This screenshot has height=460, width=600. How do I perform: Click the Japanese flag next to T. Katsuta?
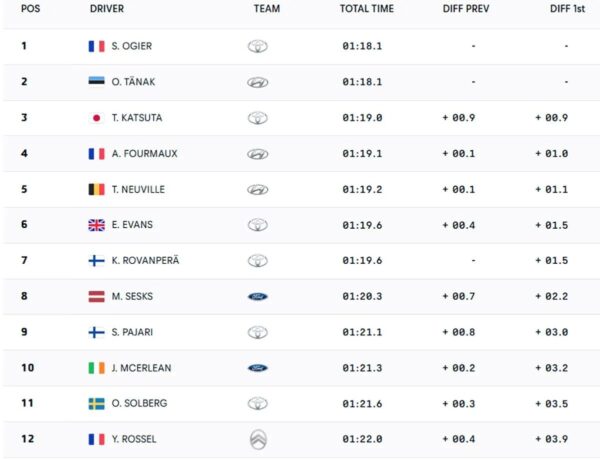pos(96,118)
